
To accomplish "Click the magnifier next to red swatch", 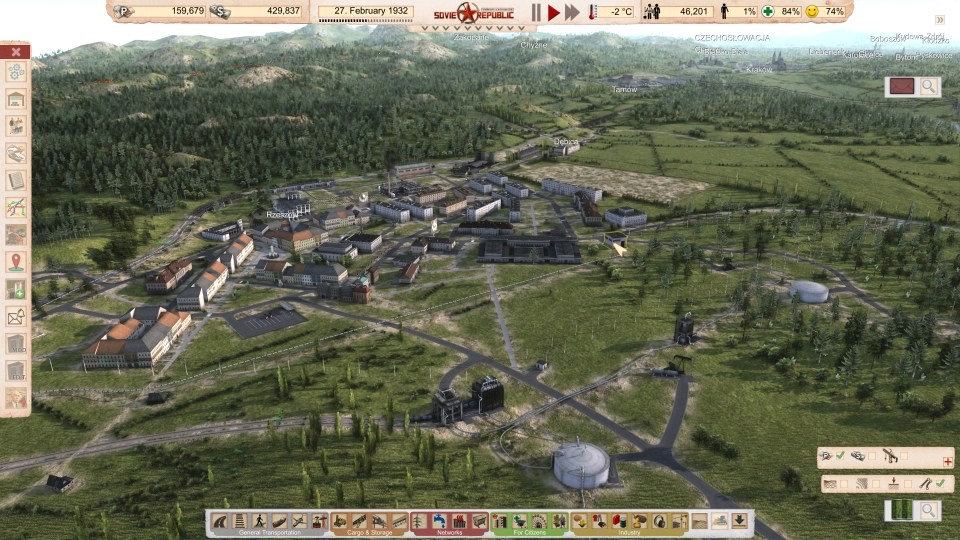I will 928,86.
